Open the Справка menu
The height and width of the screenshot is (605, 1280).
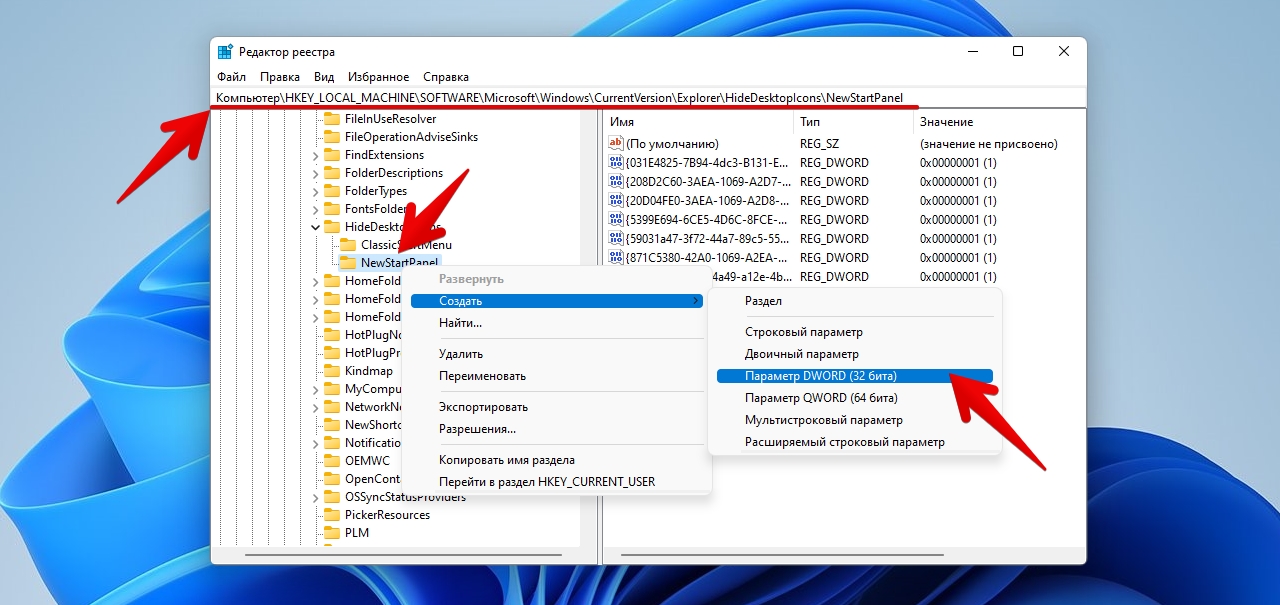tap(446, 77)
